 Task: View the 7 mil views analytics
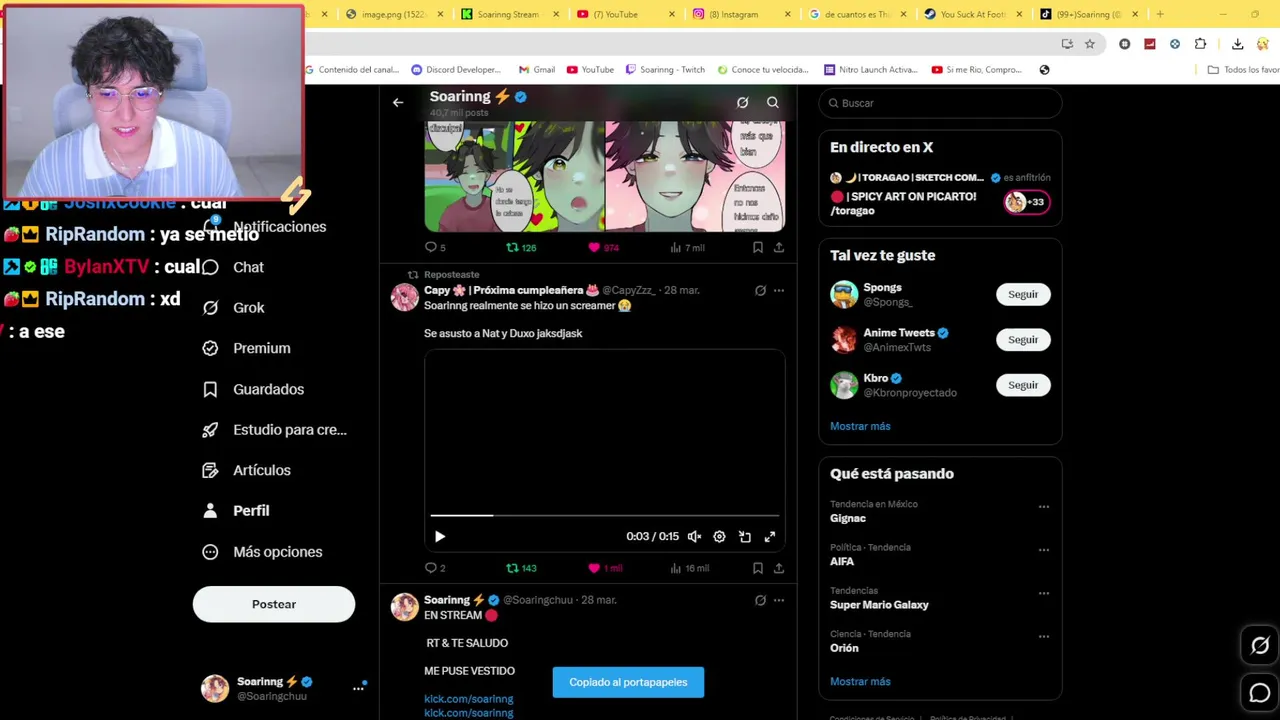687,247
